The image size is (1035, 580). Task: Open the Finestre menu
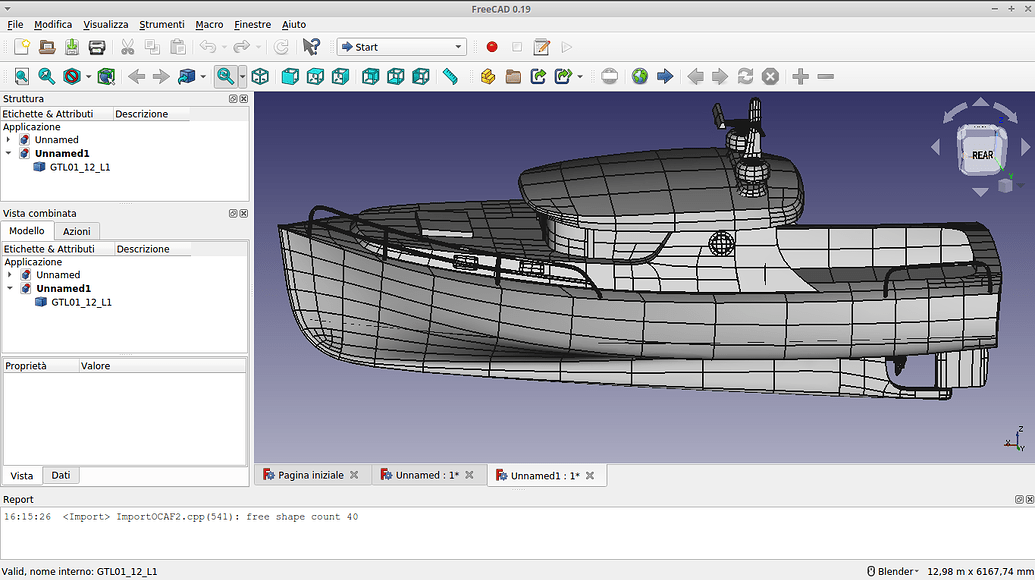tap(252, 24)
